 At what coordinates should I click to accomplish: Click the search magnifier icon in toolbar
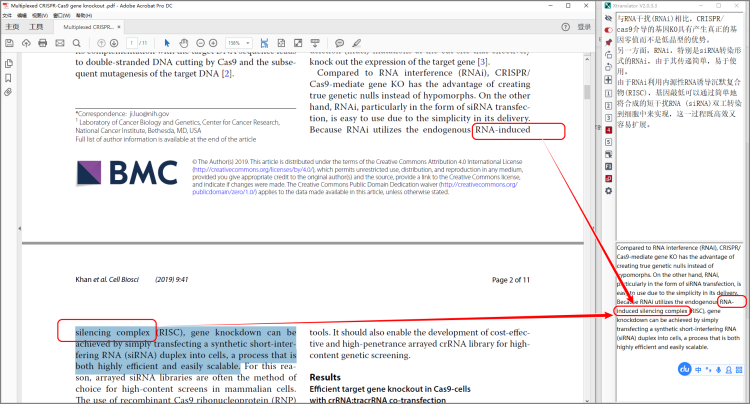coord(77,43)
